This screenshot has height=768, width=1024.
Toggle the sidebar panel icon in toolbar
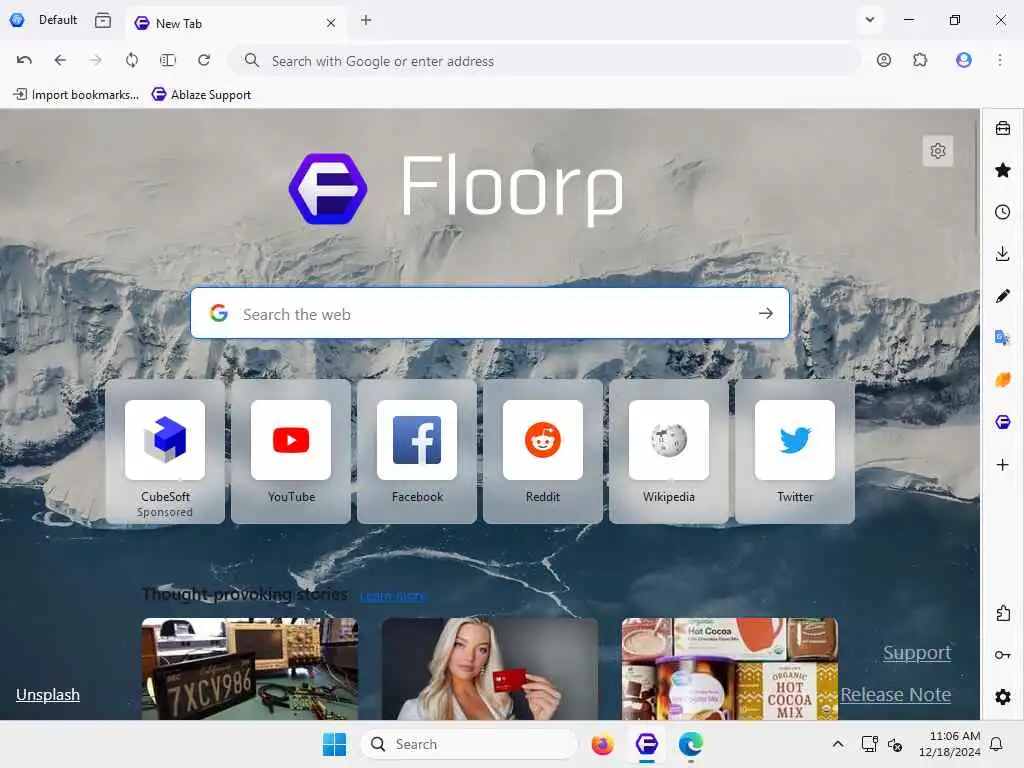click(x=168, y=60)
